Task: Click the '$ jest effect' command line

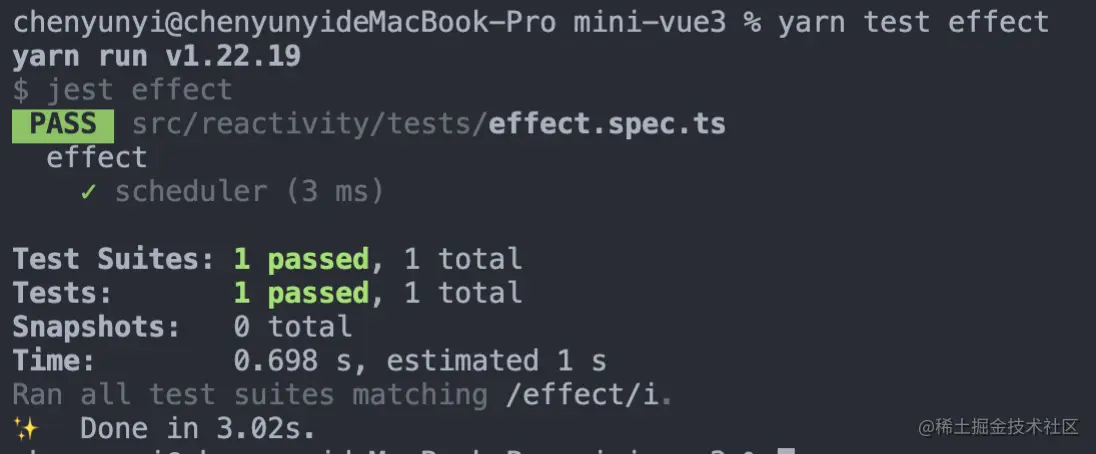Action: click(122, 90)
